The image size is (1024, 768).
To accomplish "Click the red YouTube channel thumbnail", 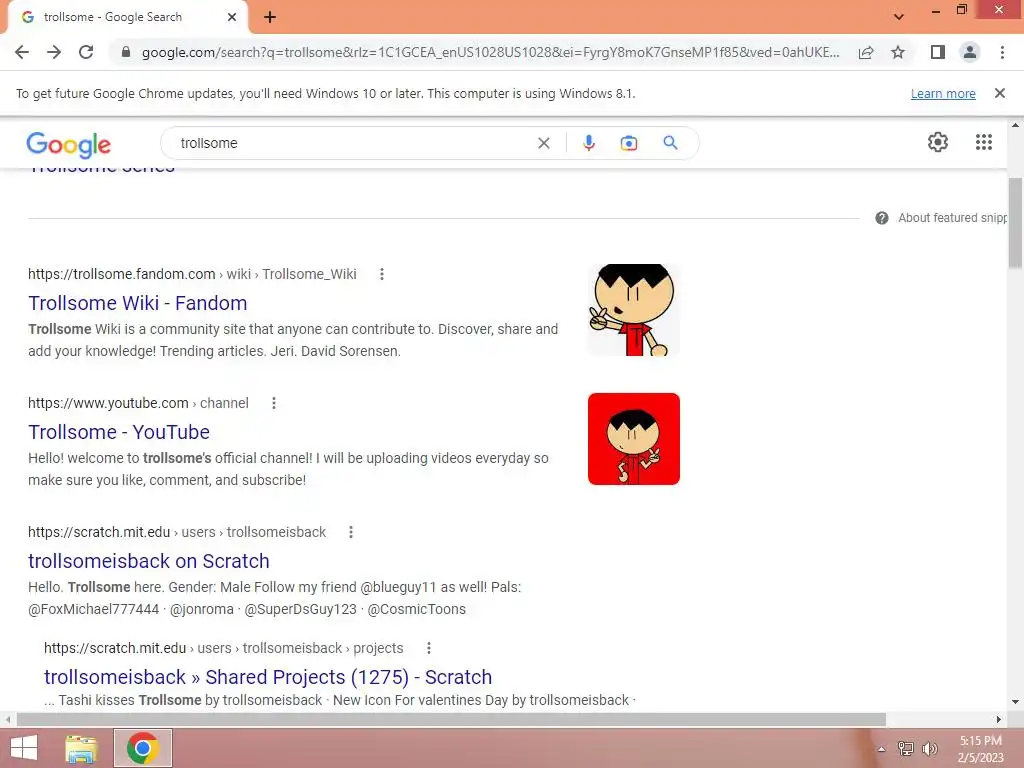I will click(633, 439).
